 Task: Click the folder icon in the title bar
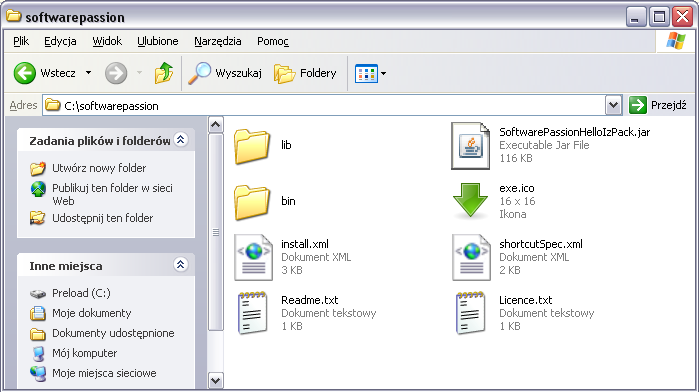13,17
